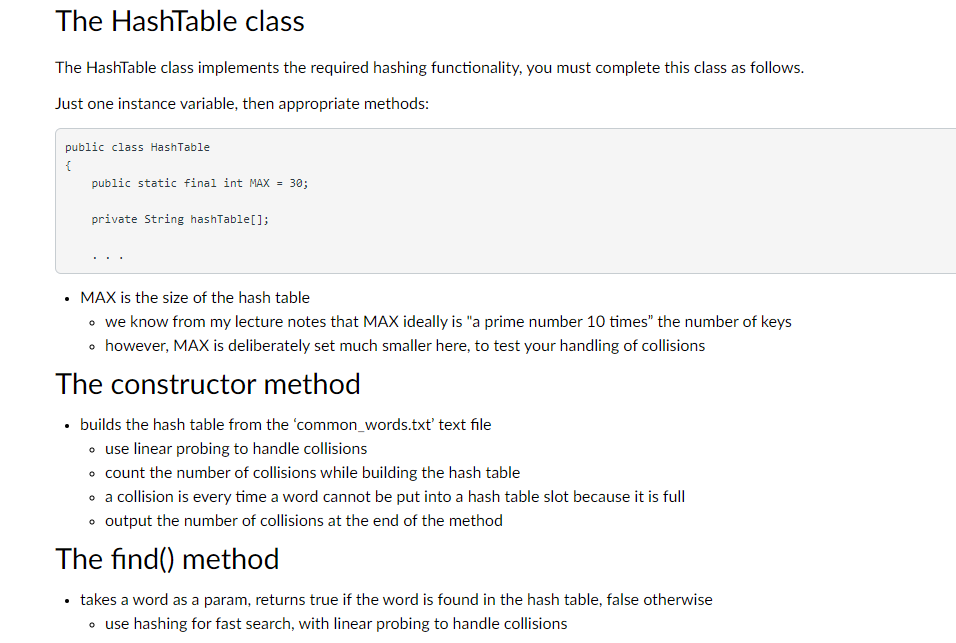Click the 'a prime number 10 times' bullet
This screenshot has height=643, width=956.
point(448,322)
